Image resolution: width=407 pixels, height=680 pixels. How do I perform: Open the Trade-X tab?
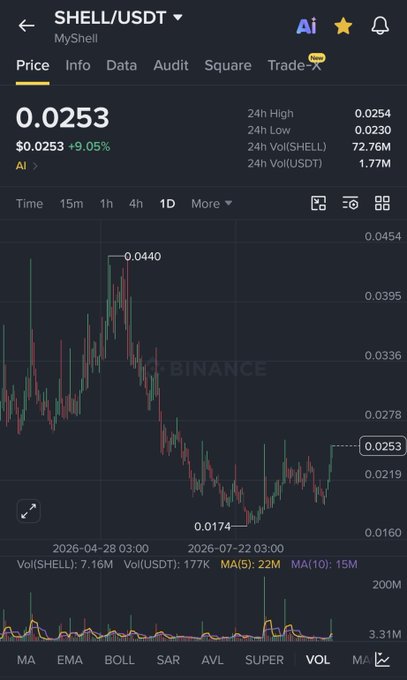point(295,65)
